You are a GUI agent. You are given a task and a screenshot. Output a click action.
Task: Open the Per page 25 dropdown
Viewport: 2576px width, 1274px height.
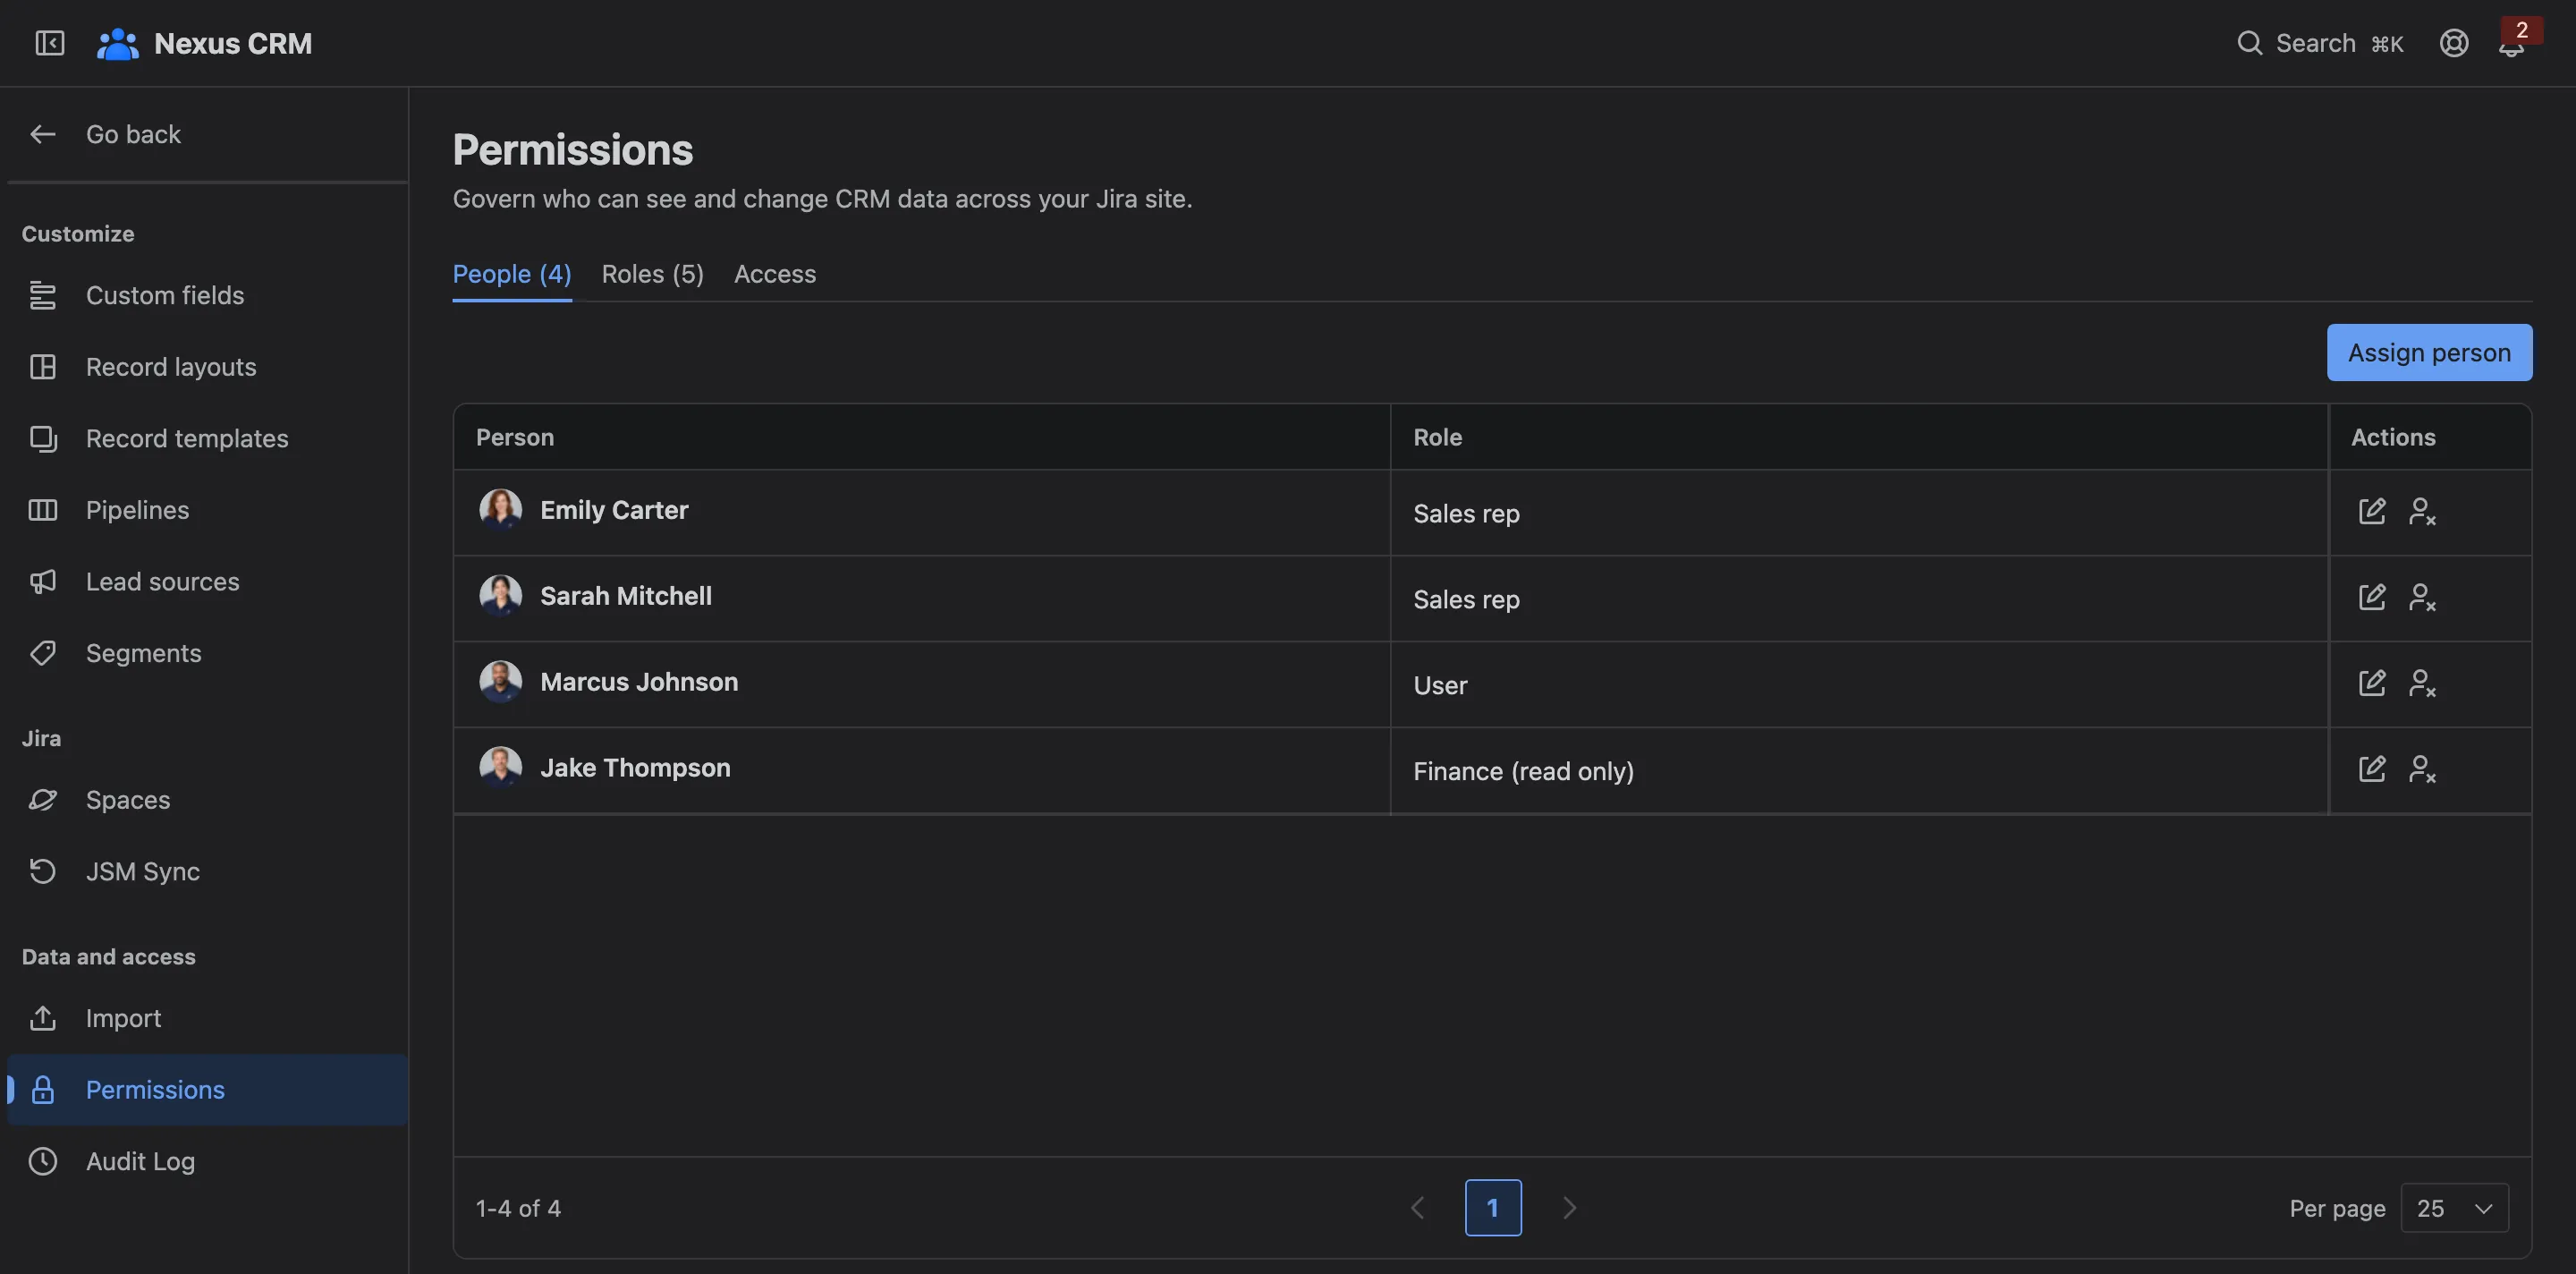(x=2454, y=1208)
